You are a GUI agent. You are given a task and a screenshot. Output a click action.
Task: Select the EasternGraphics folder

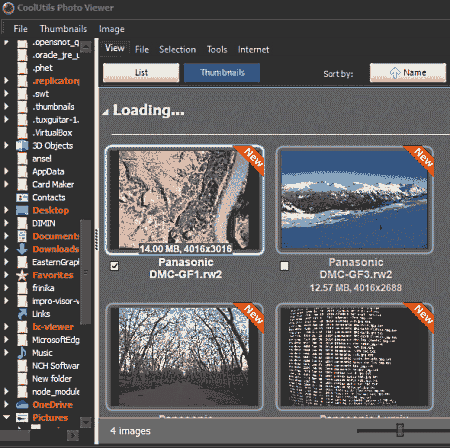click(x=56, y=262)
